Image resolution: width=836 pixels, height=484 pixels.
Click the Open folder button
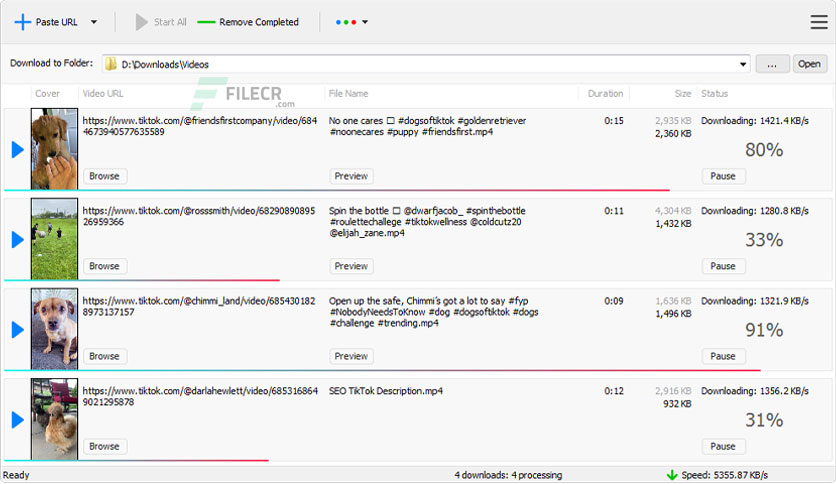(808, 64)
